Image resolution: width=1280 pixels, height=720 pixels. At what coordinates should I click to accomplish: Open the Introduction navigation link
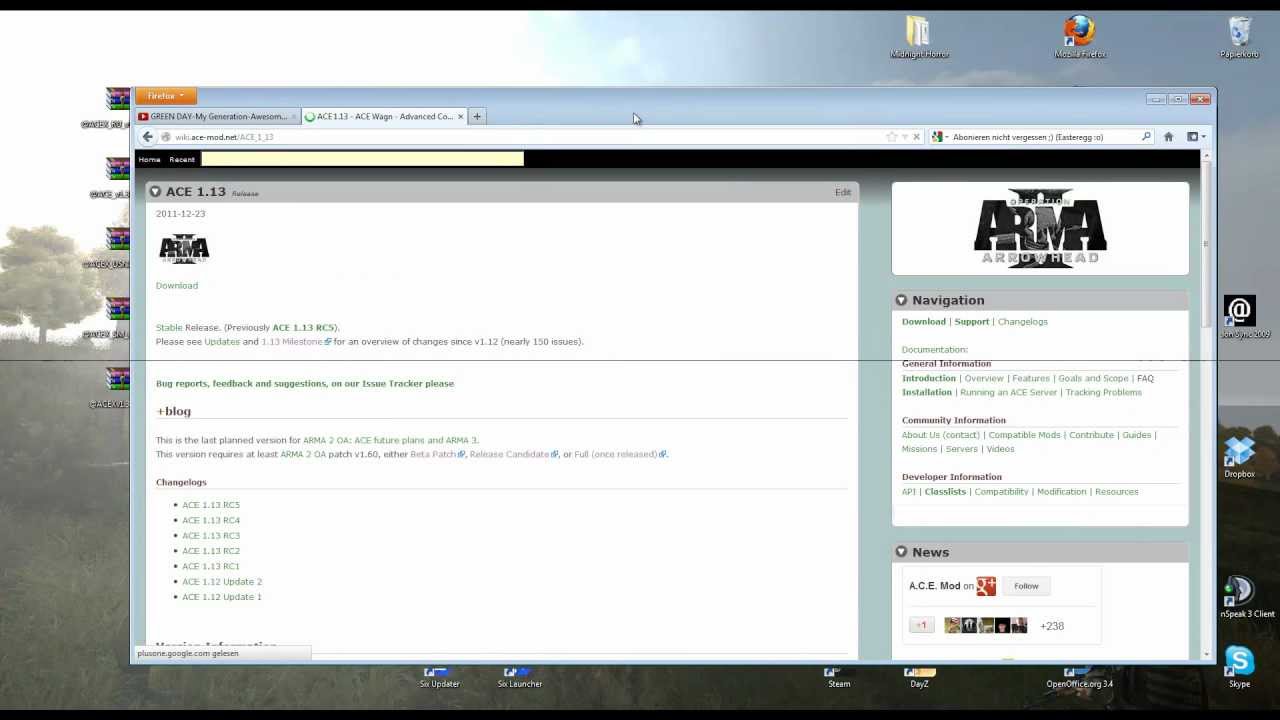point(929,379)
